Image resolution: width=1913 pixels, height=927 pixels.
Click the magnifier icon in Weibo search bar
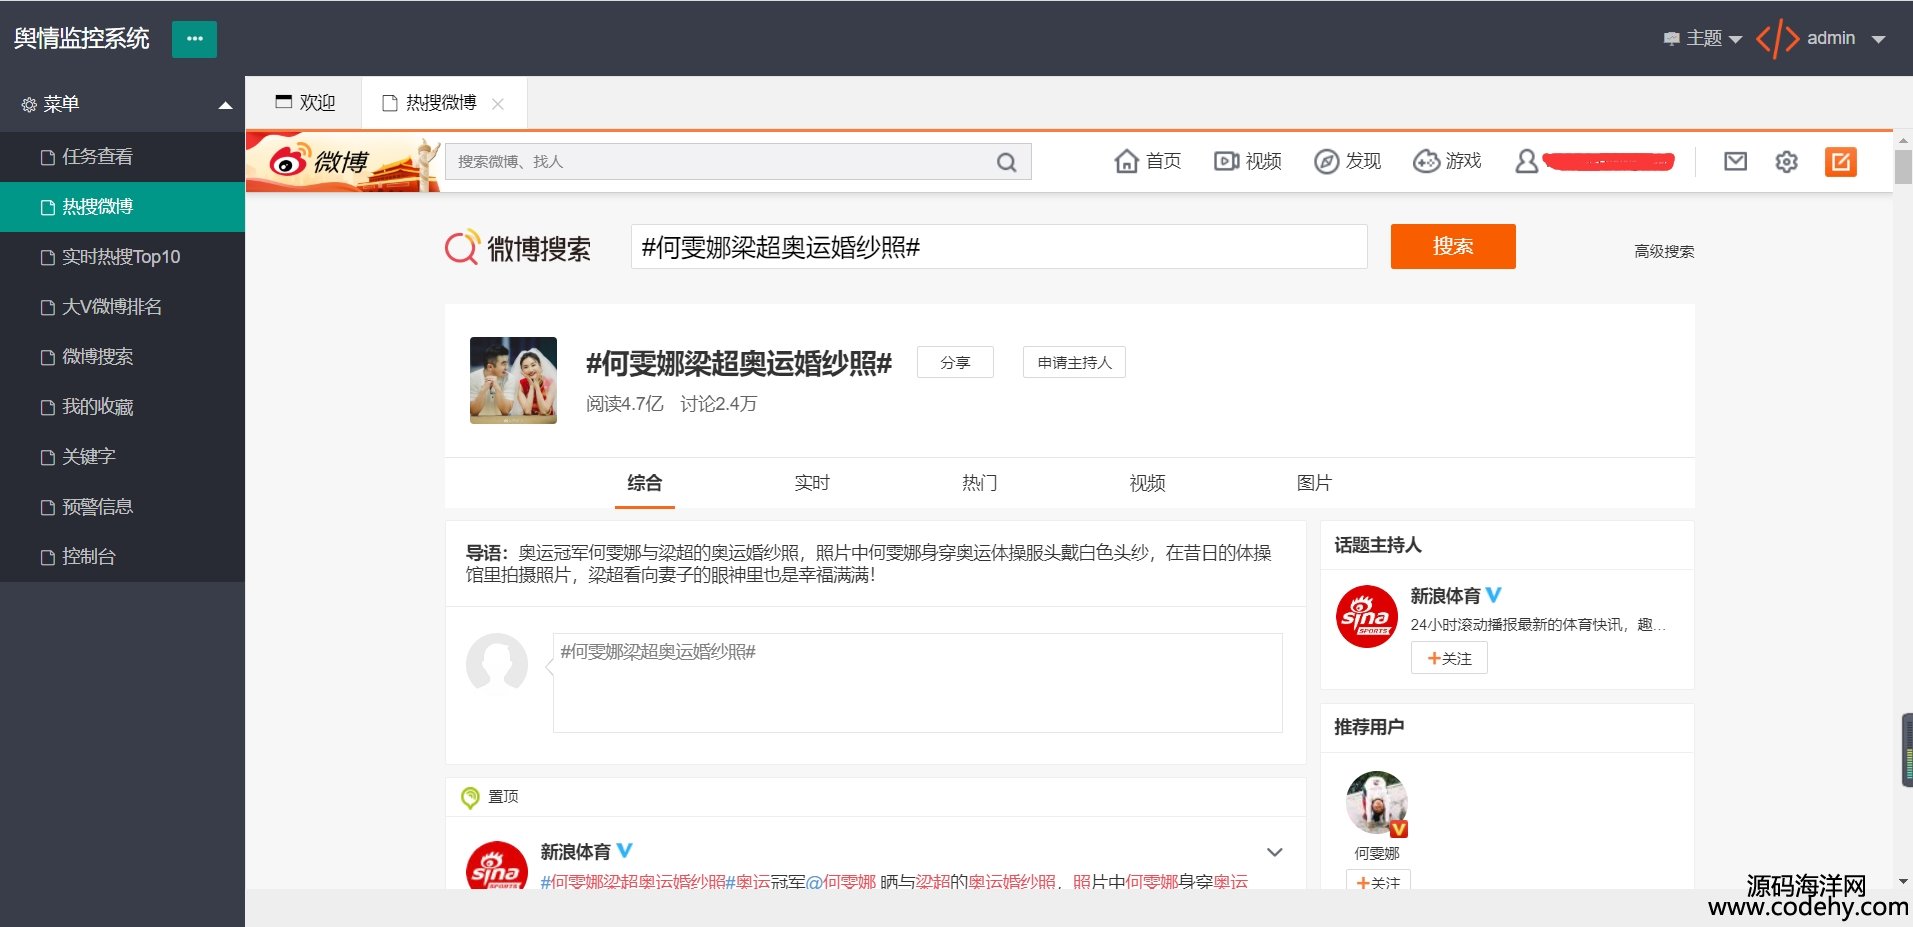pyautogui.click(x=1006, y=162)
